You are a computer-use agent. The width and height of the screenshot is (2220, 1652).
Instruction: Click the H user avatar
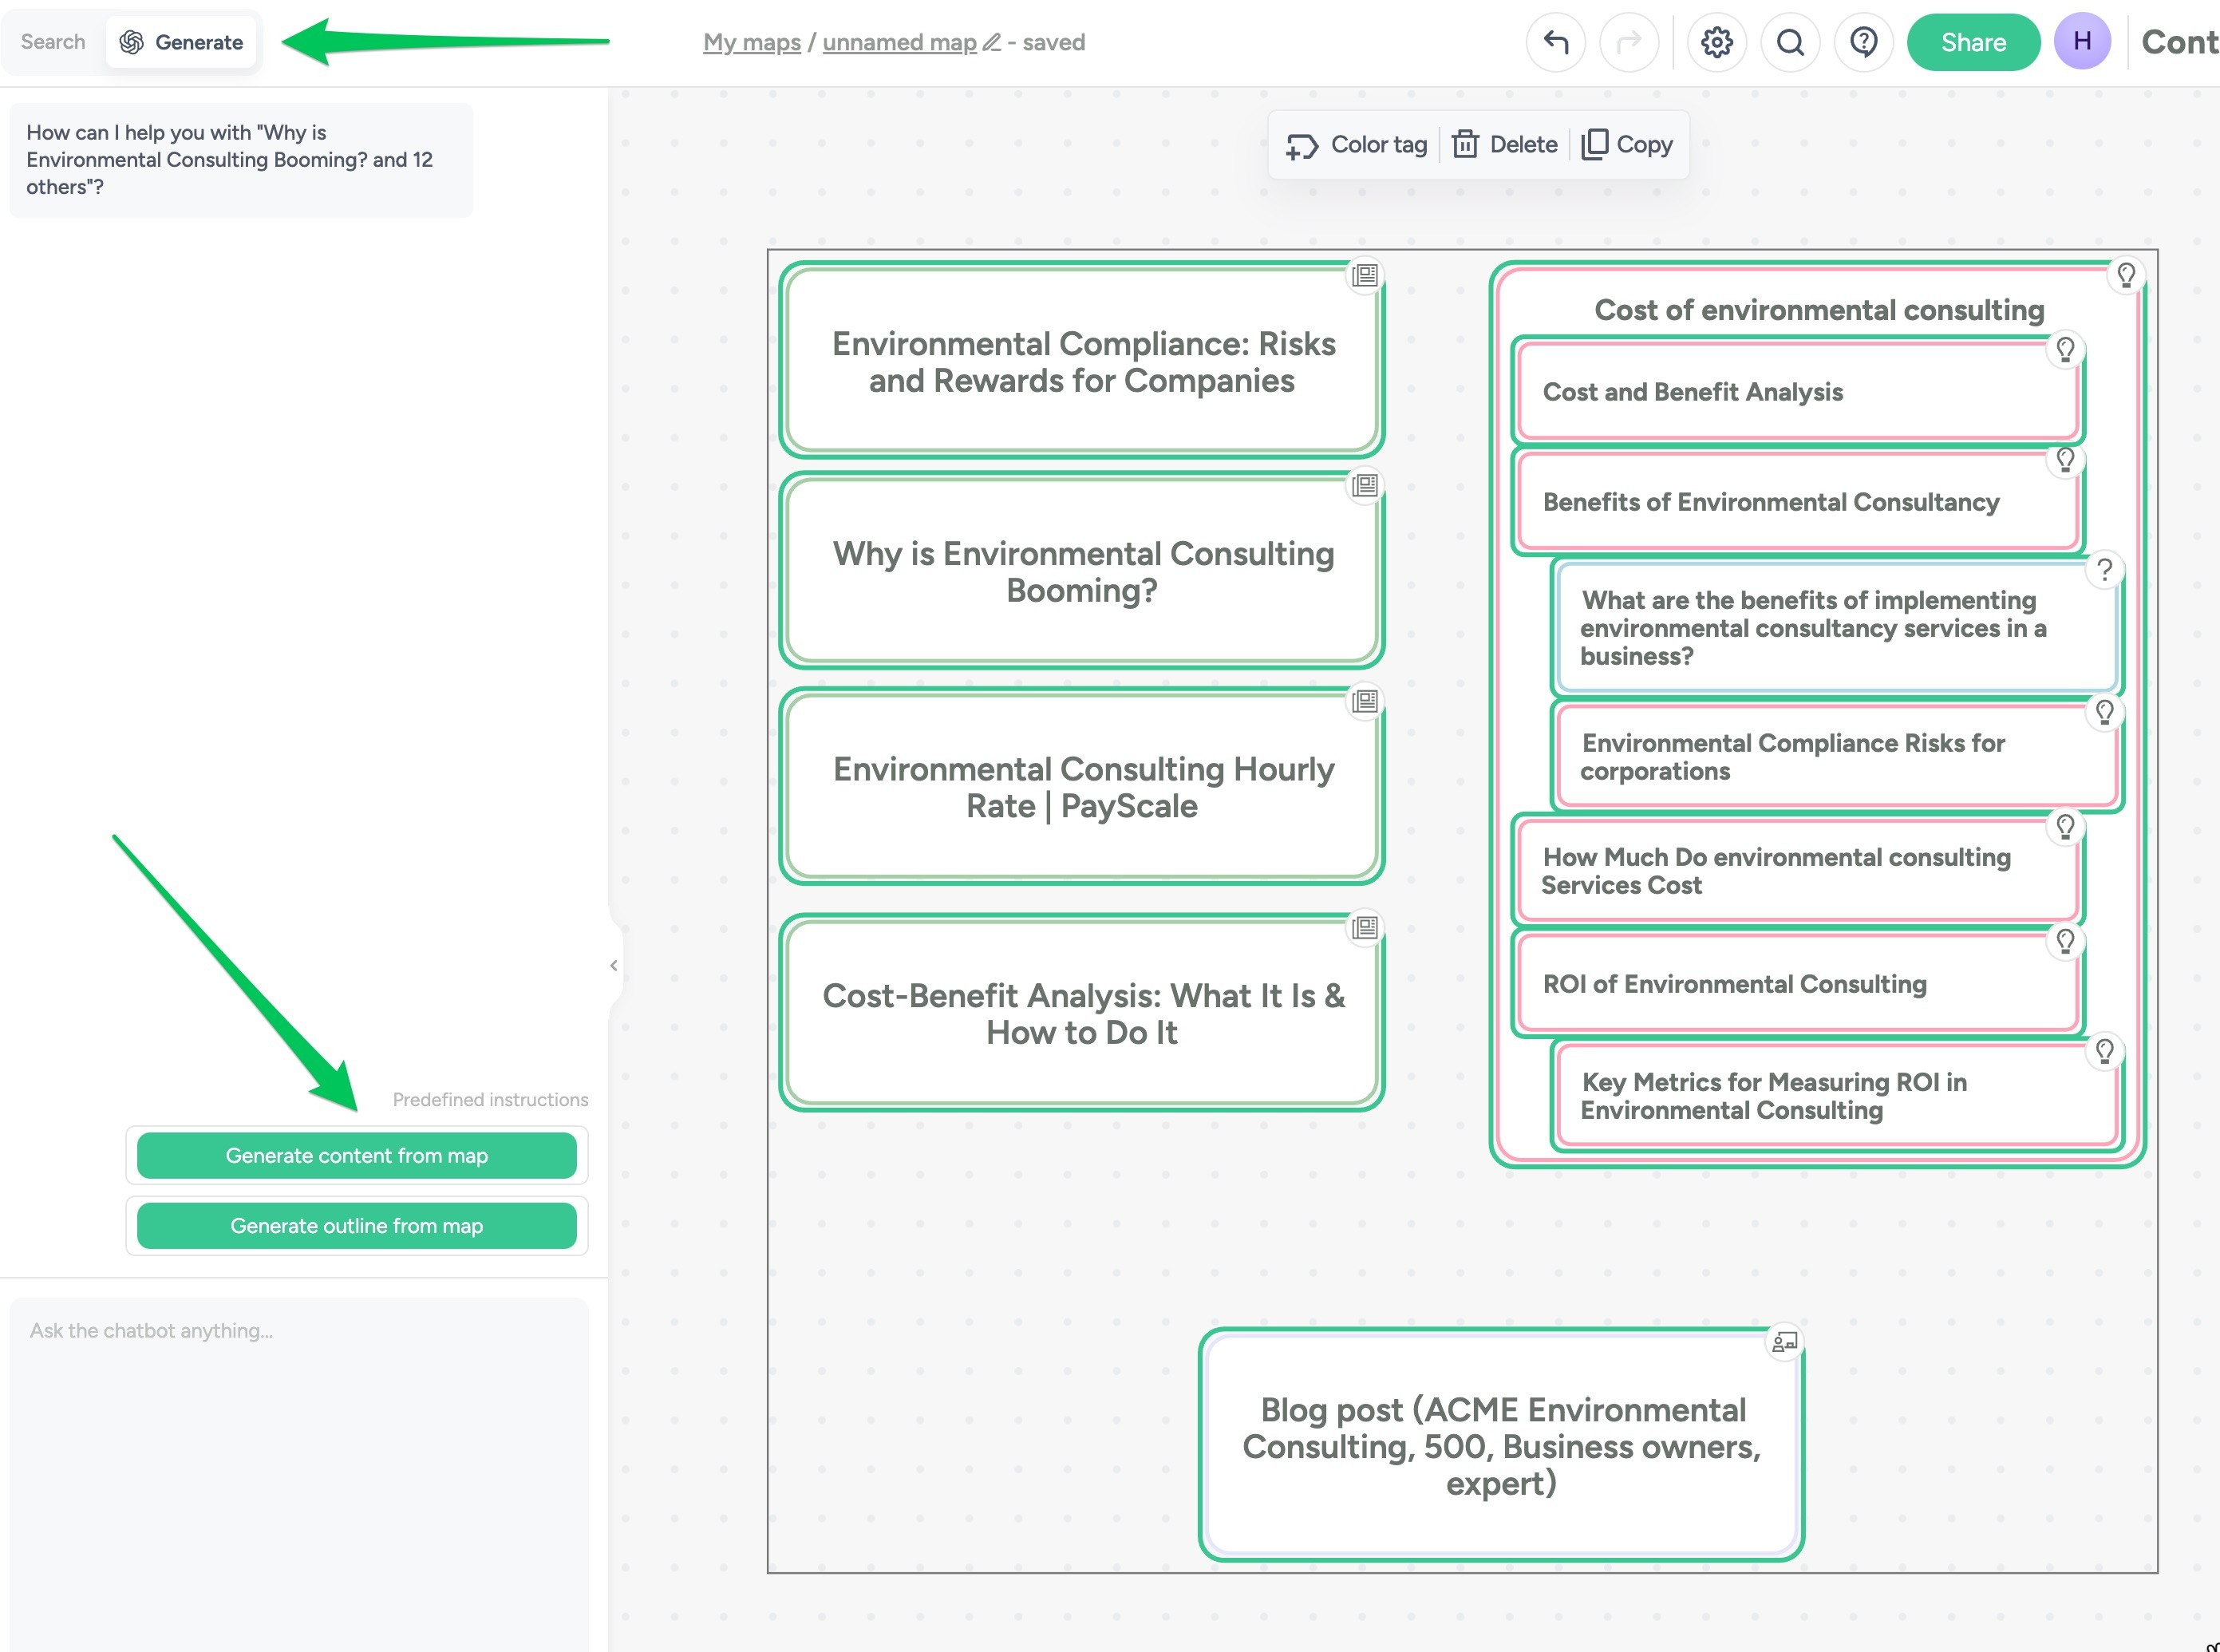[x=2082, y=42]
